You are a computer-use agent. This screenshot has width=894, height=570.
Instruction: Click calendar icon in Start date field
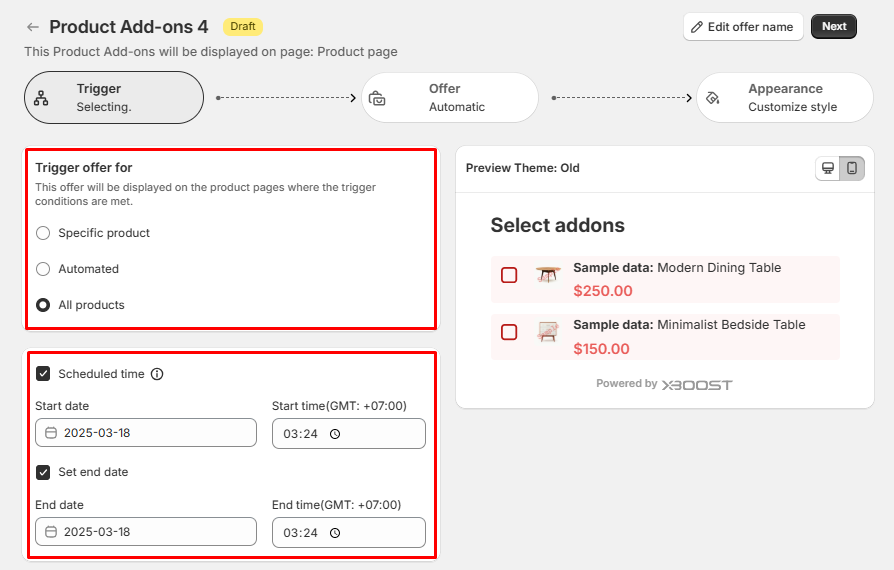pos(51,433)
